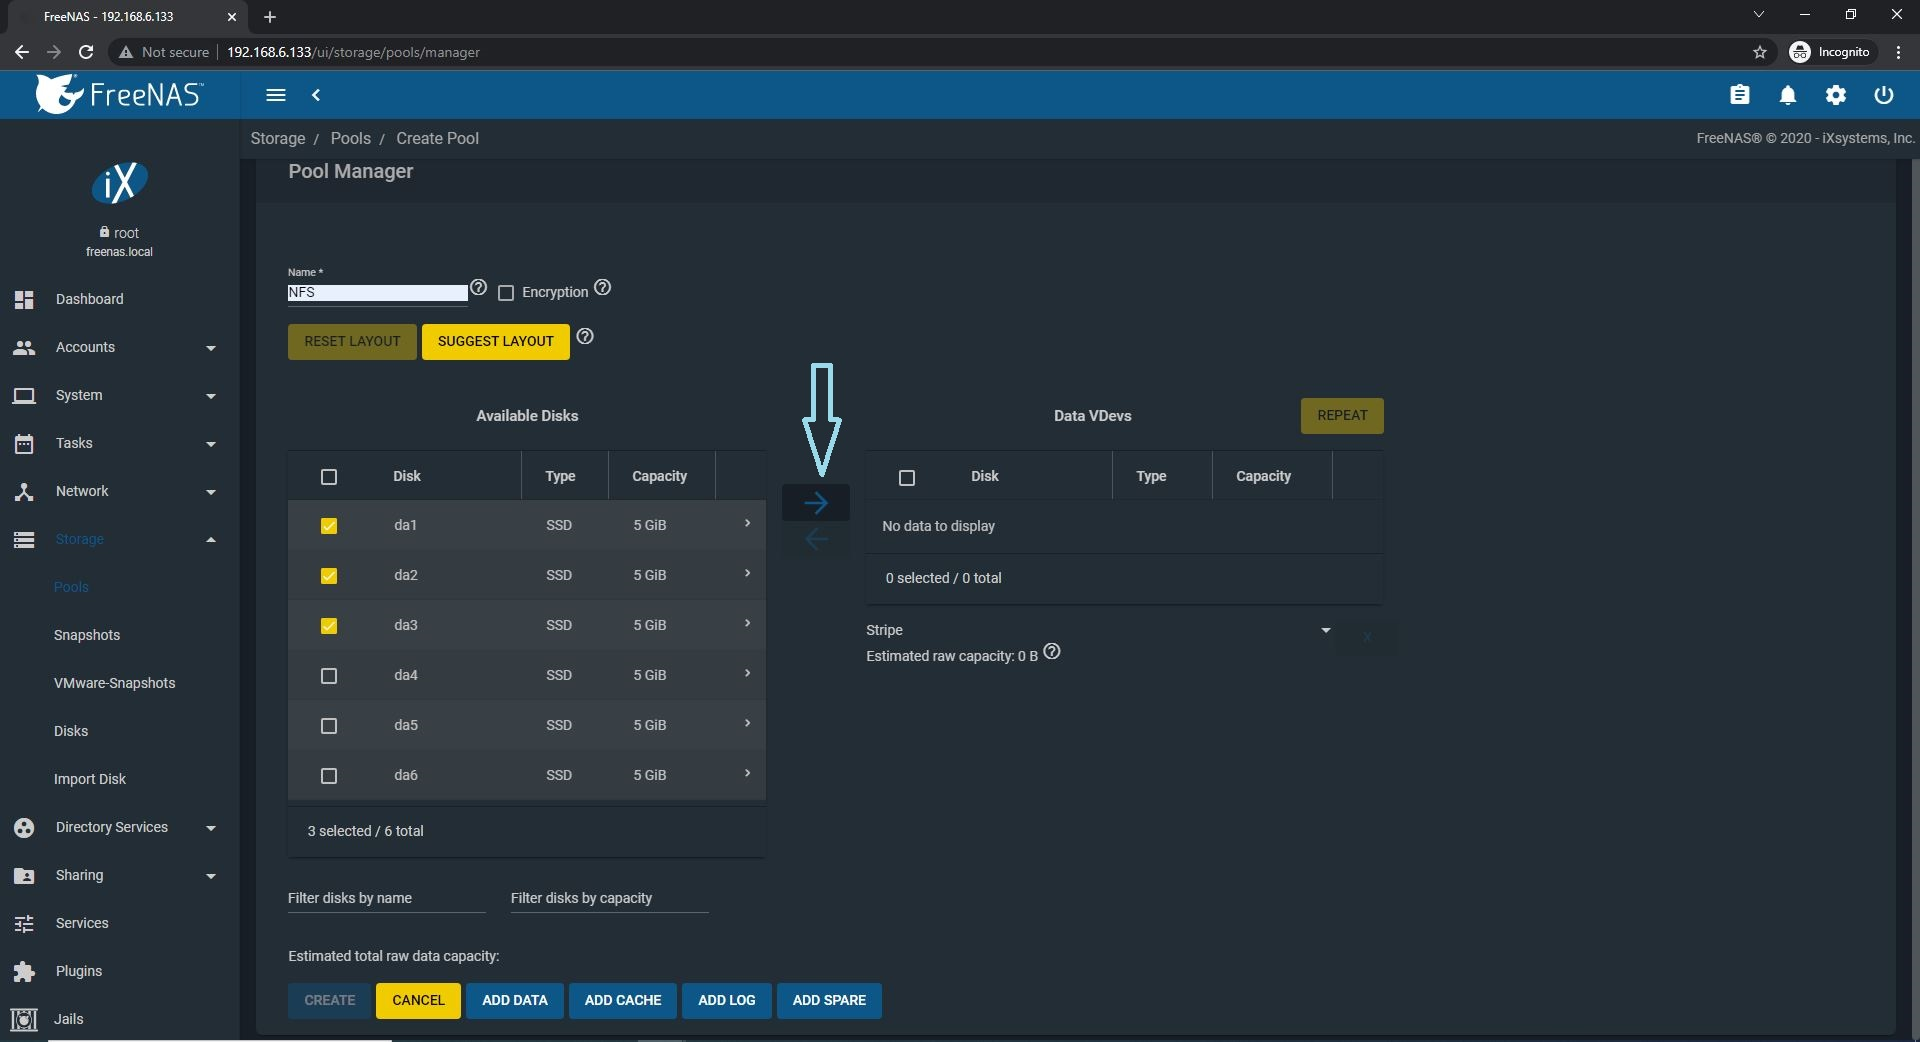Click the Sharing folder icon
The width and height of the screenshot is (1920, 1042).
pos(24,875)
